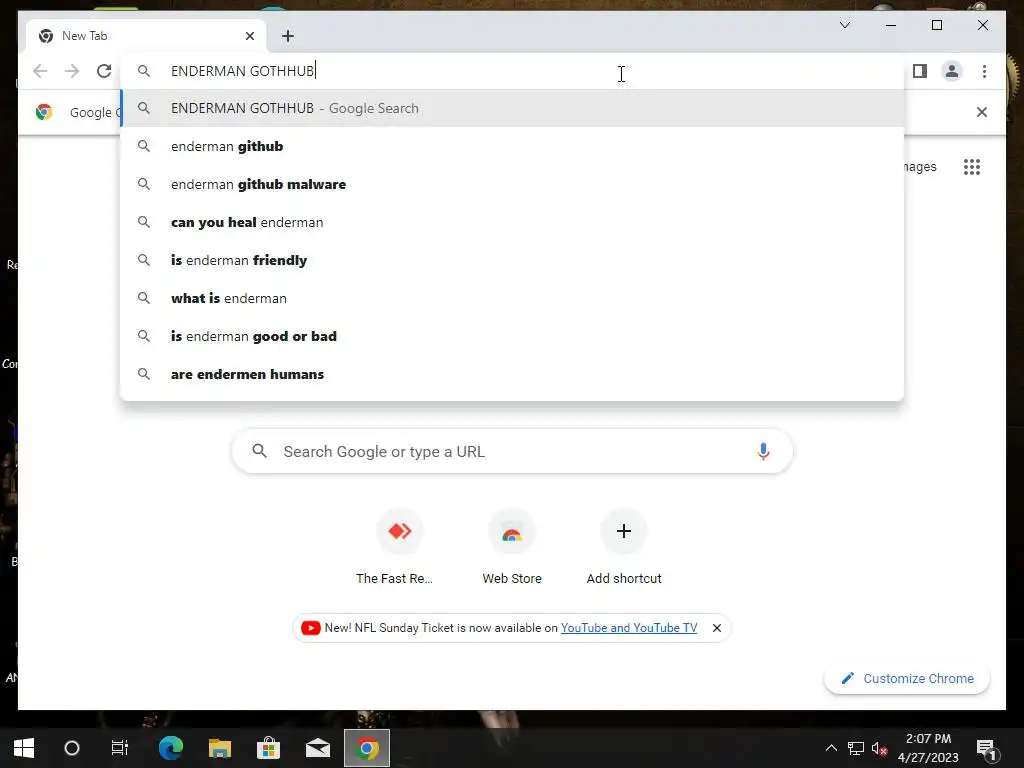Dismiss the Google Chrome infobar with X
Viewport: 1024px width, 768px height.
[x=982, y=112]
